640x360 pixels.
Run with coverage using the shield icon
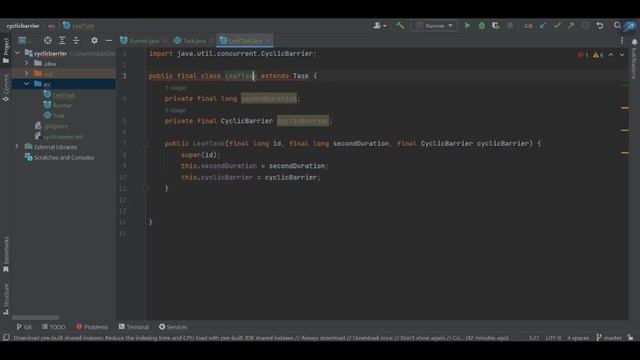click(496, 26)
